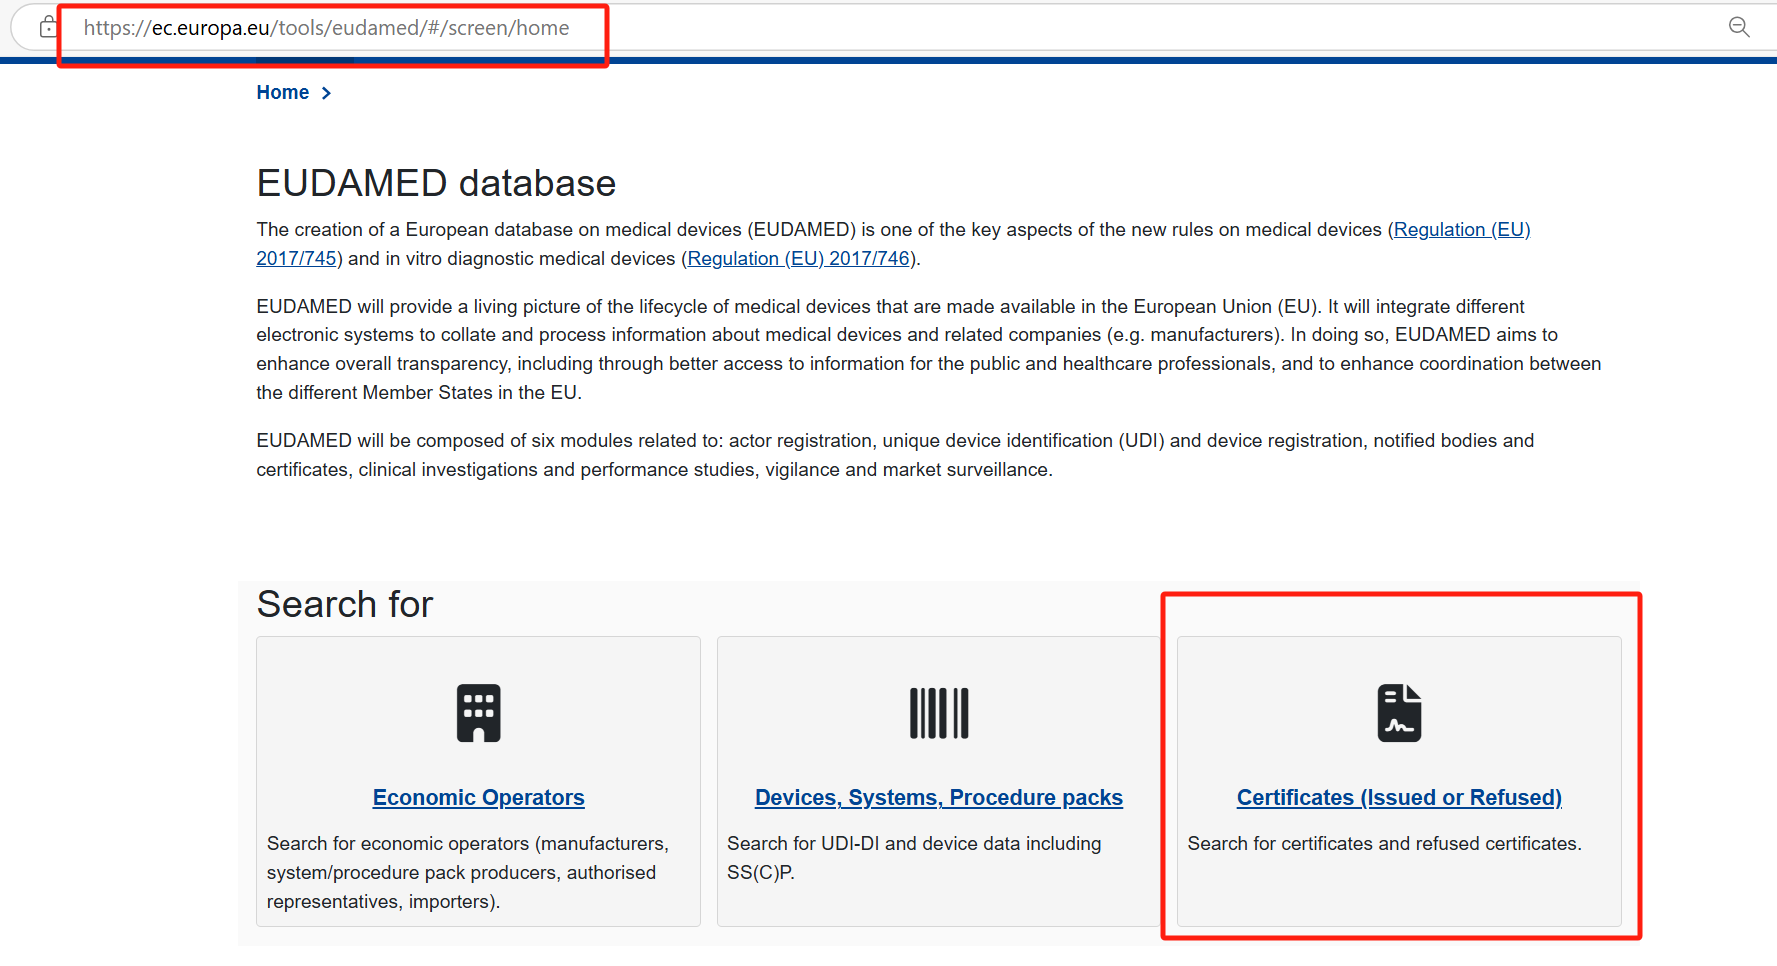Click the site lock icon in address bar
Image resolution: width=1777 pixels, height=966 pixels.
(47, 27)
